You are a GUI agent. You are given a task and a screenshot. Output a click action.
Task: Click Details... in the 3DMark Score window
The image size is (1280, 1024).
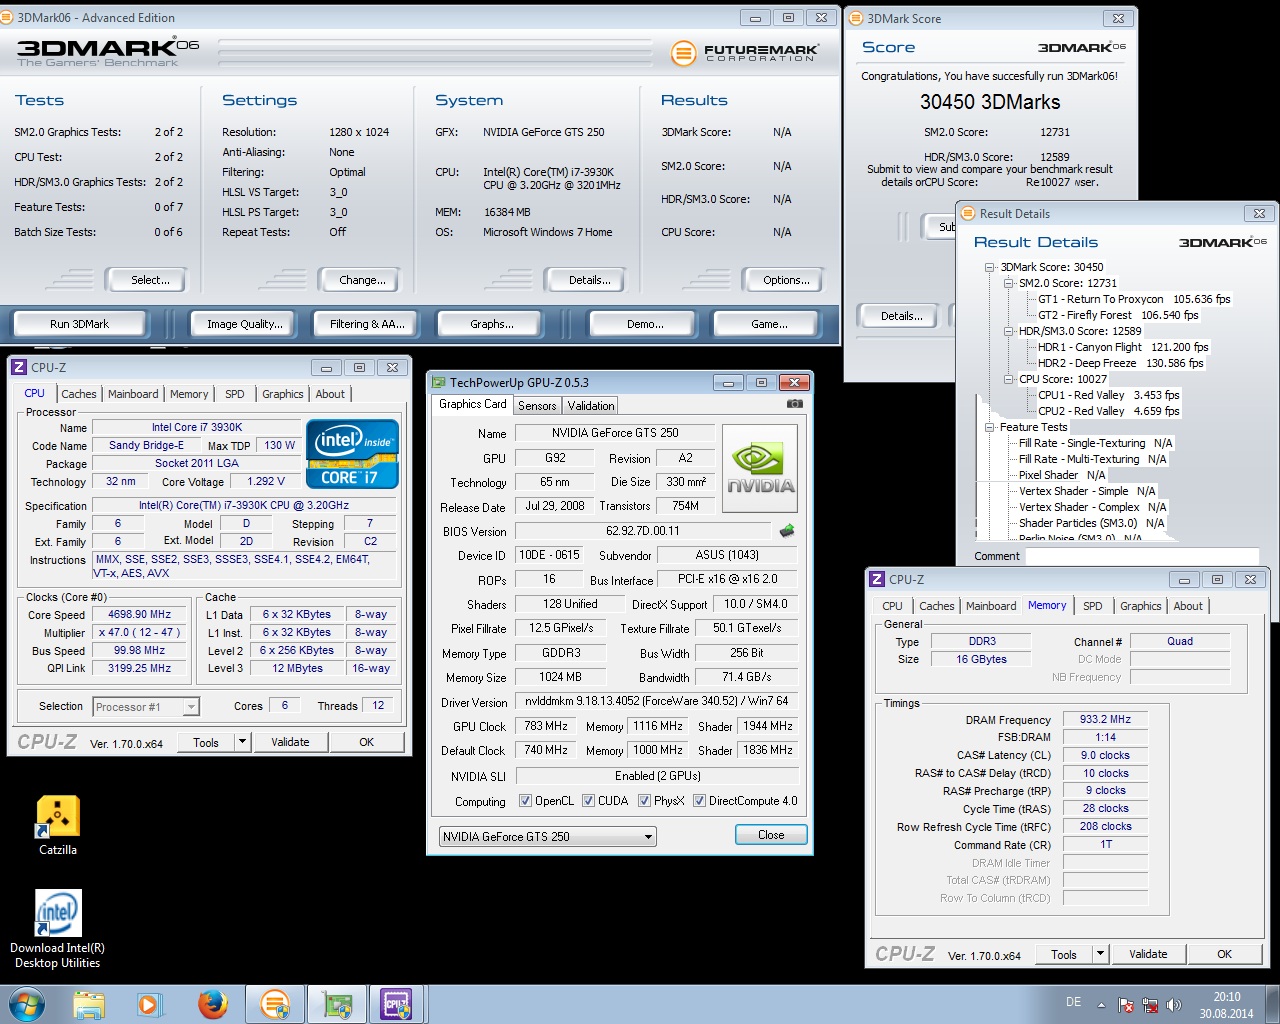[x=901, y=316]
